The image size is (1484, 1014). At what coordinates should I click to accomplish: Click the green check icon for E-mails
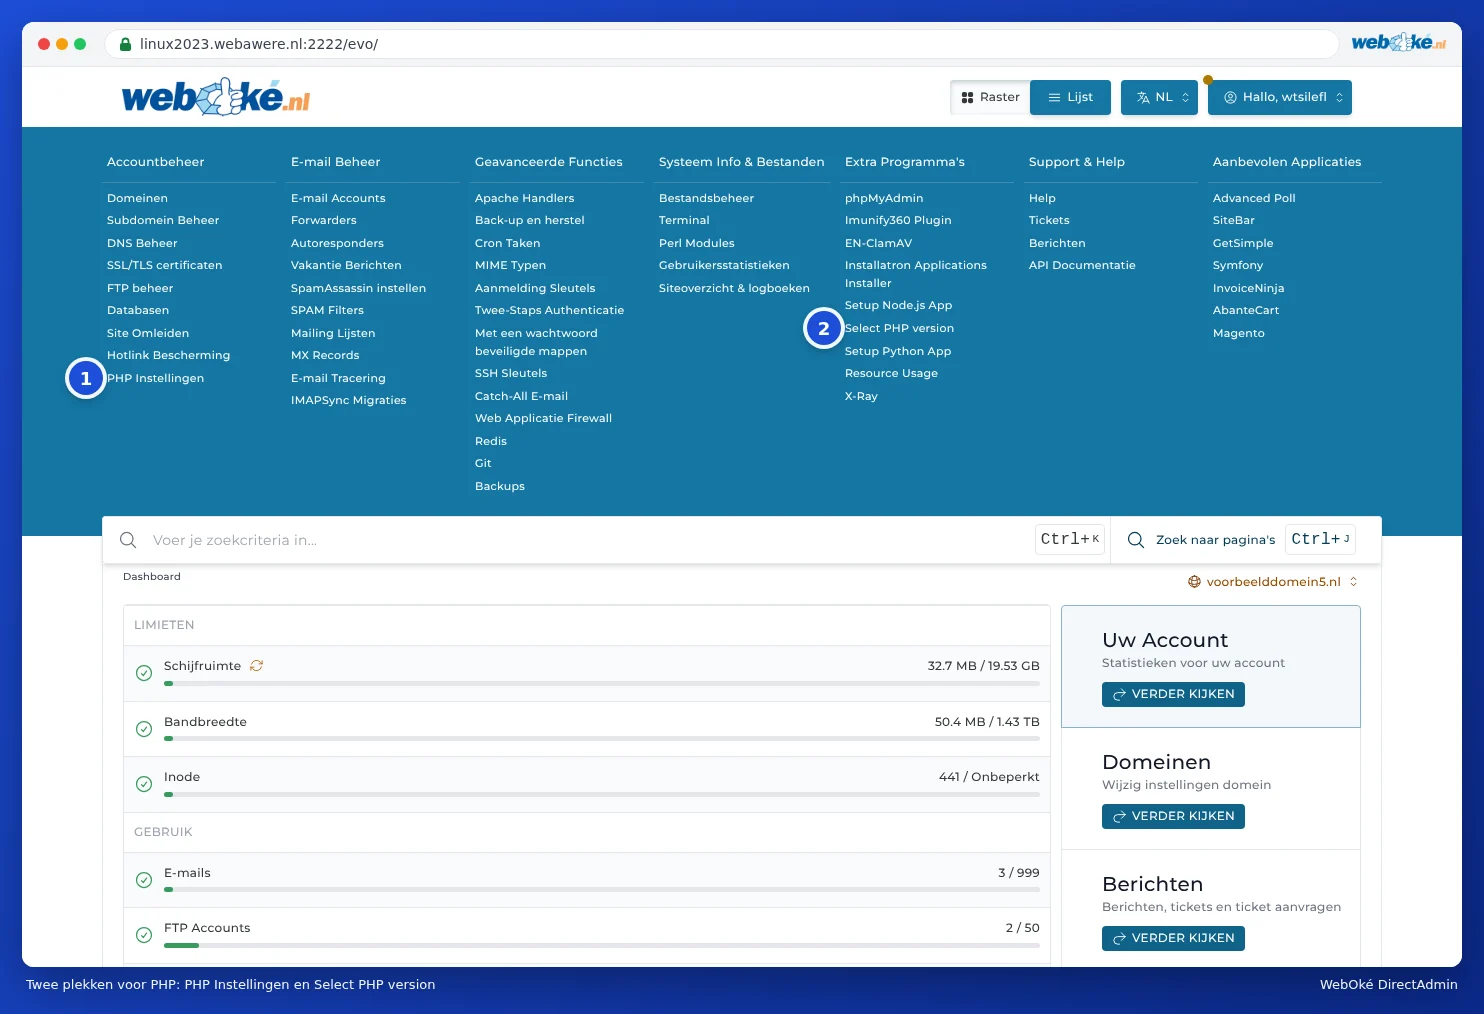coord(144,880)
